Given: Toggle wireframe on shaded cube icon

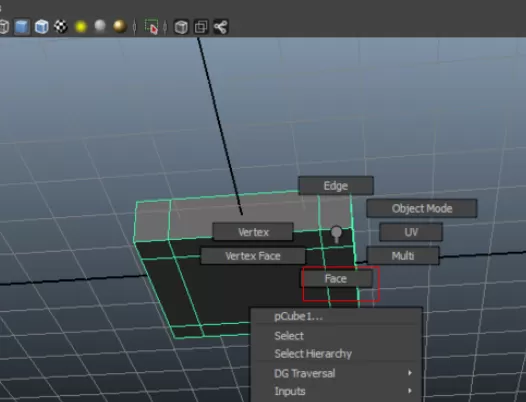Looking at the screenshot, I should pyautogui.click(x=42, y=27).
